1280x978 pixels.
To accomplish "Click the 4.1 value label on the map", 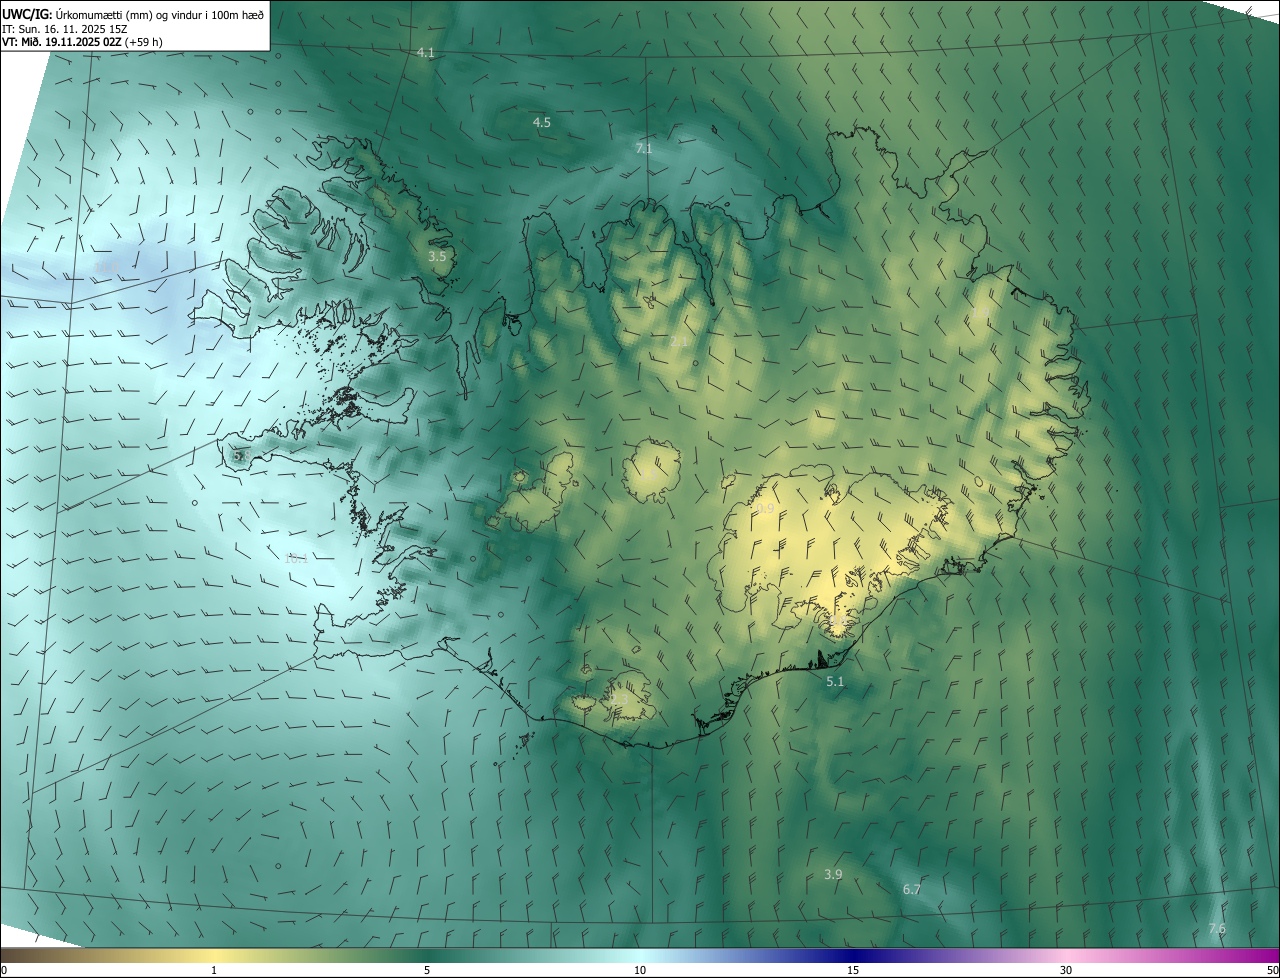I will click(426, 52).
